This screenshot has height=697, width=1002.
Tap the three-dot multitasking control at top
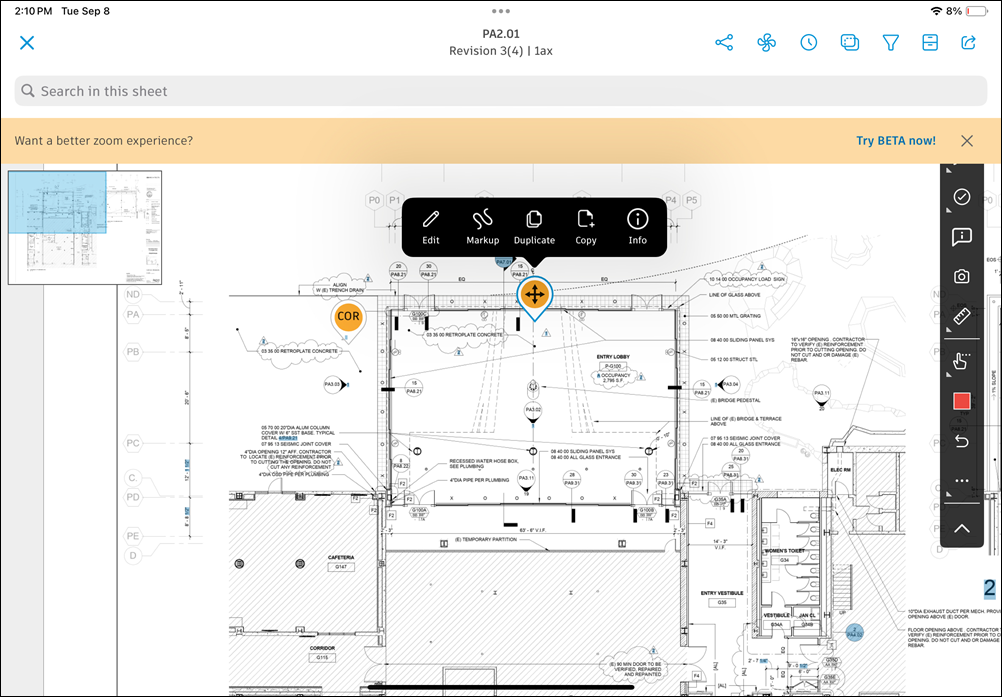[501, 11]
